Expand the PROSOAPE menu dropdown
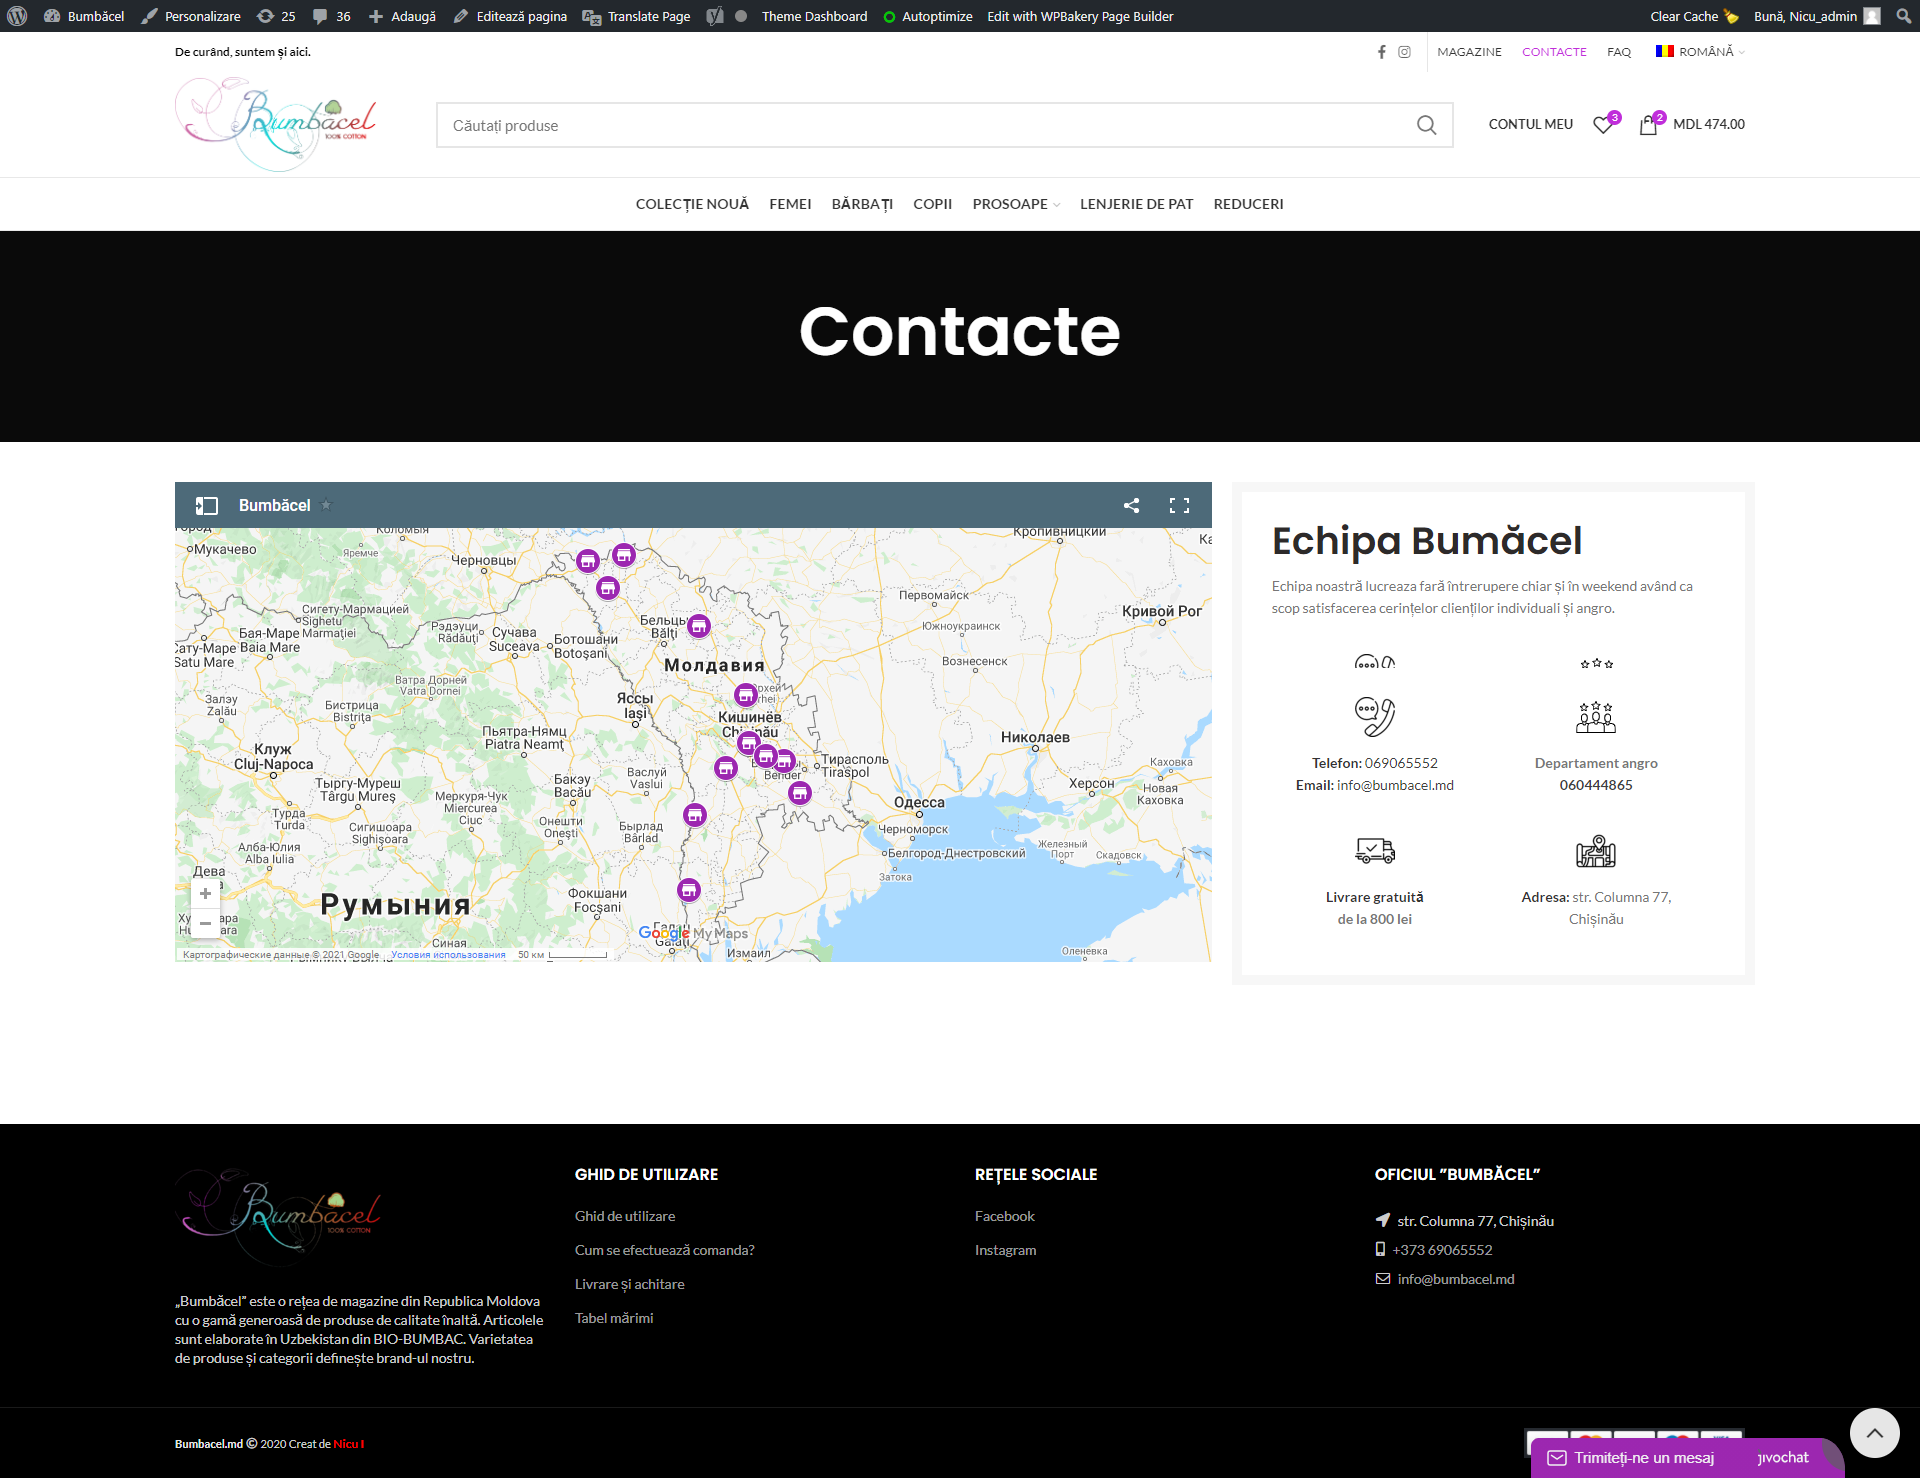Screen dimensions: 1920x1478 1015,204
